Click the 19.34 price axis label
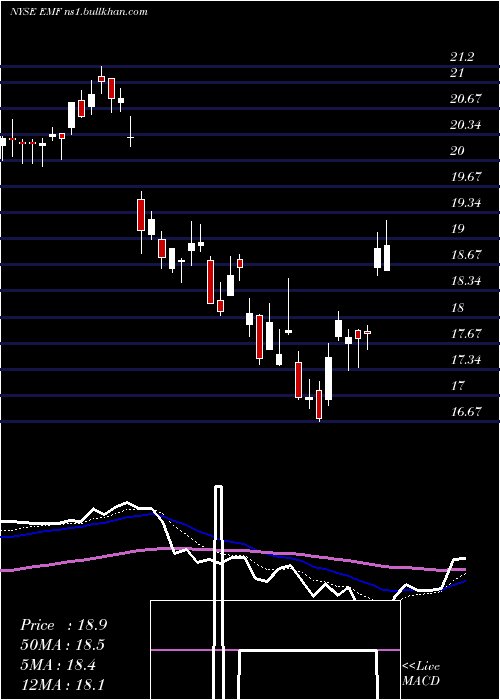This screenshot has height=700, width=500. click(x=466, y=203)
